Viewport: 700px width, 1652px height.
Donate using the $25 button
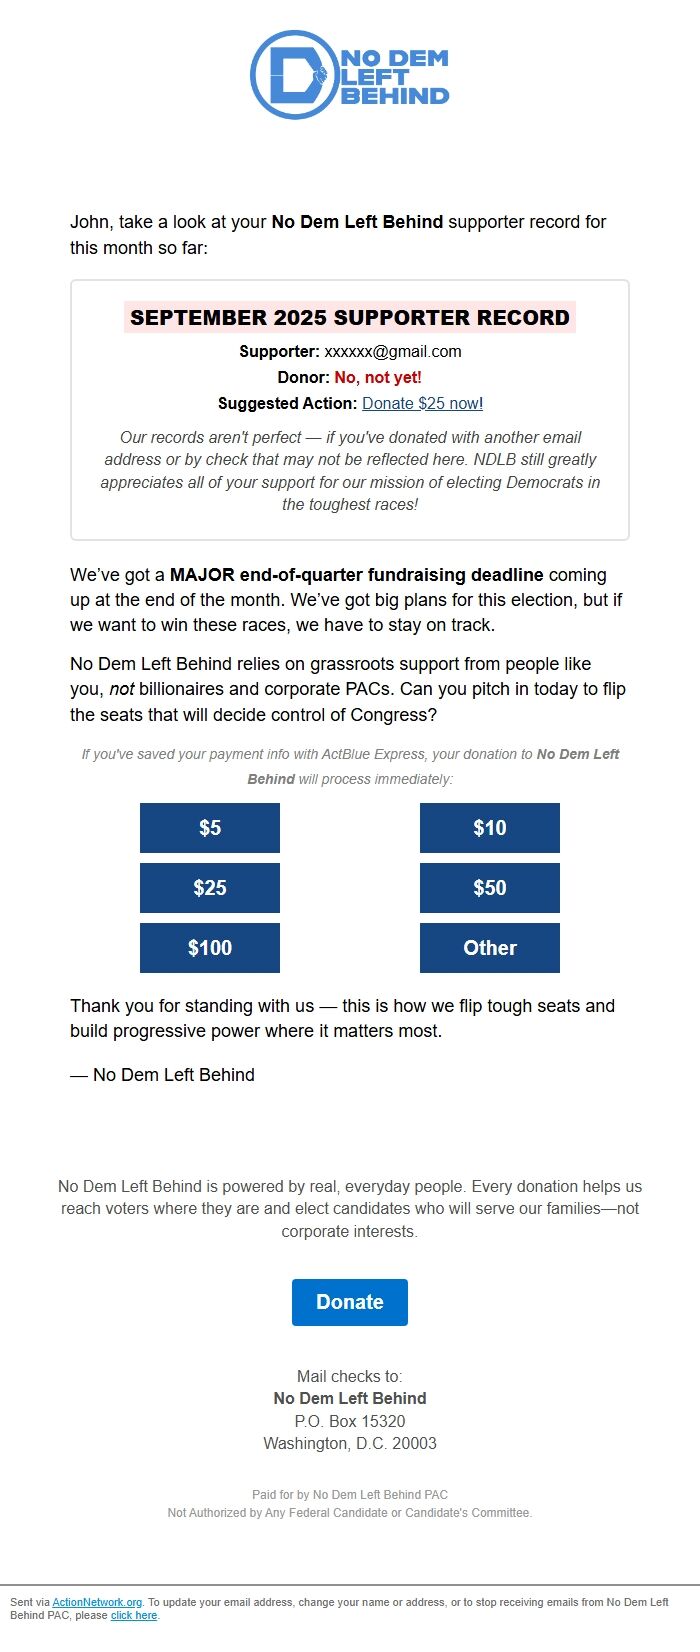pyautogui.click(x=210, y=888)
